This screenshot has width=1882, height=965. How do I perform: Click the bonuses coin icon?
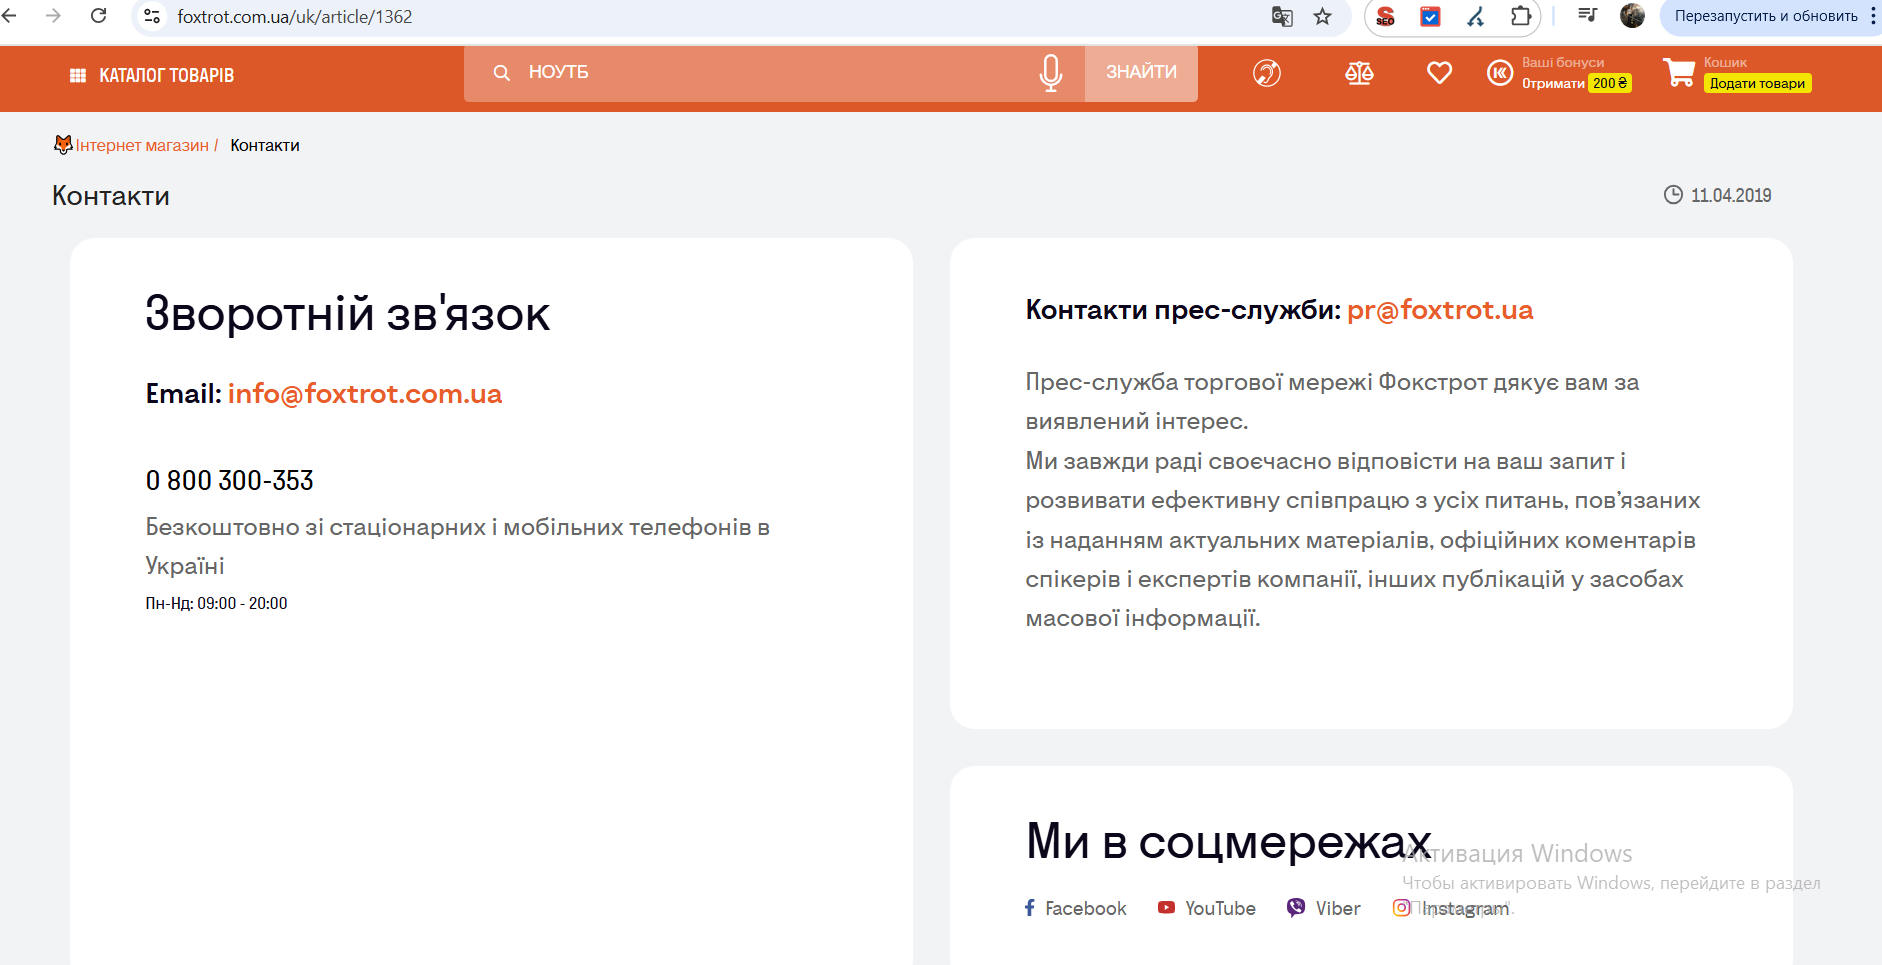(x=1500, y=73)
